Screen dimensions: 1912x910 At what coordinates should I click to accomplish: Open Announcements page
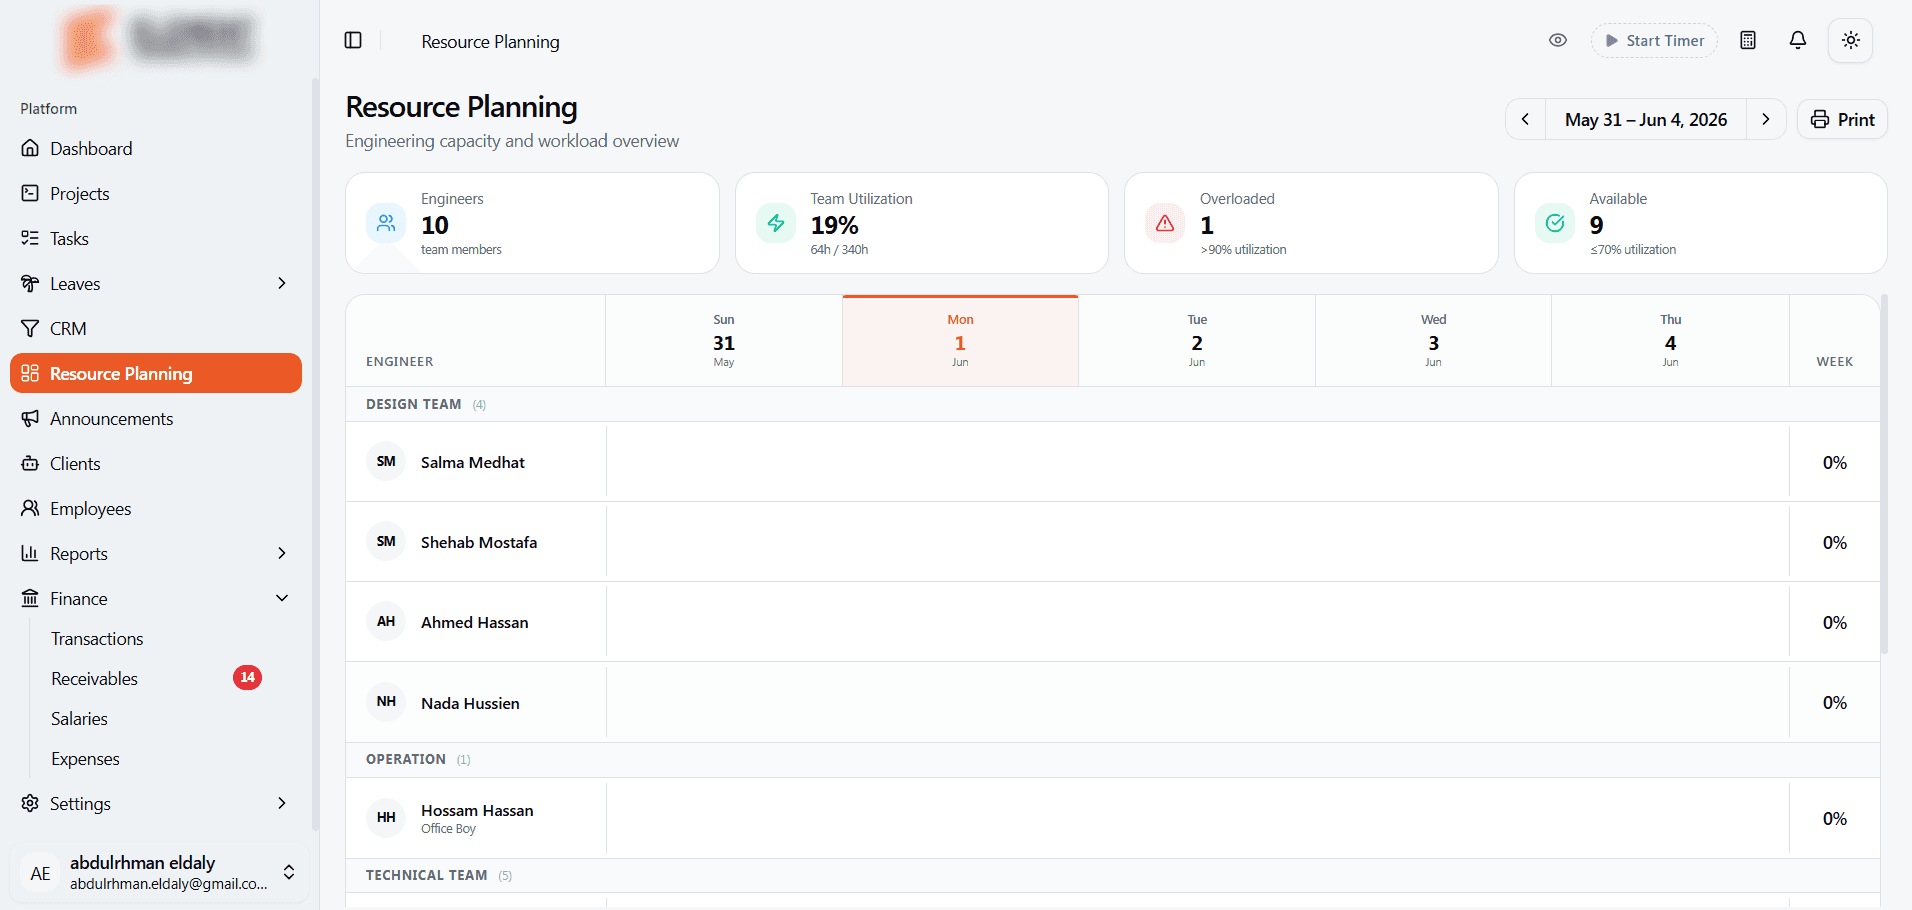156,419
